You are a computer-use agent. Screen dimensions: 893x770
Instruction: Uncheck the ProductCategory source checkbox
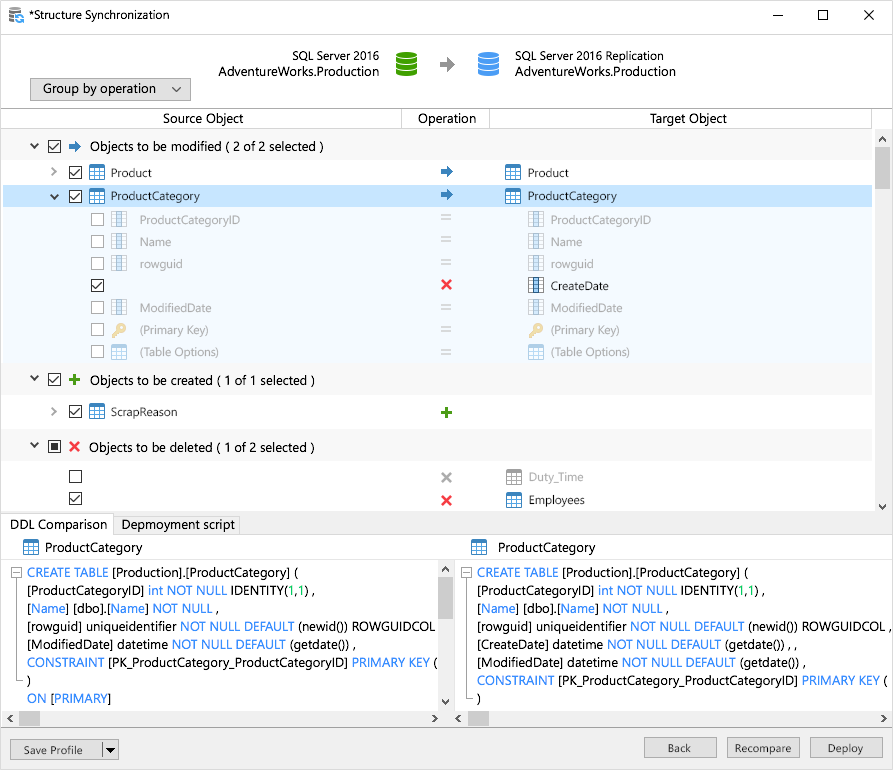[76, 196]
